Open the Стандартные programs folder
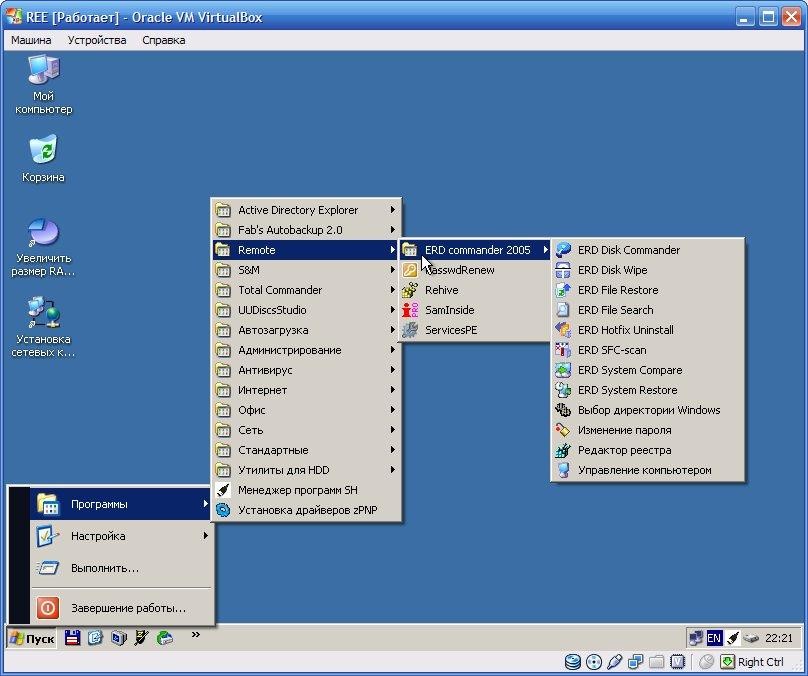This screenshot has height=676, width=808. (x=307, y=450)
